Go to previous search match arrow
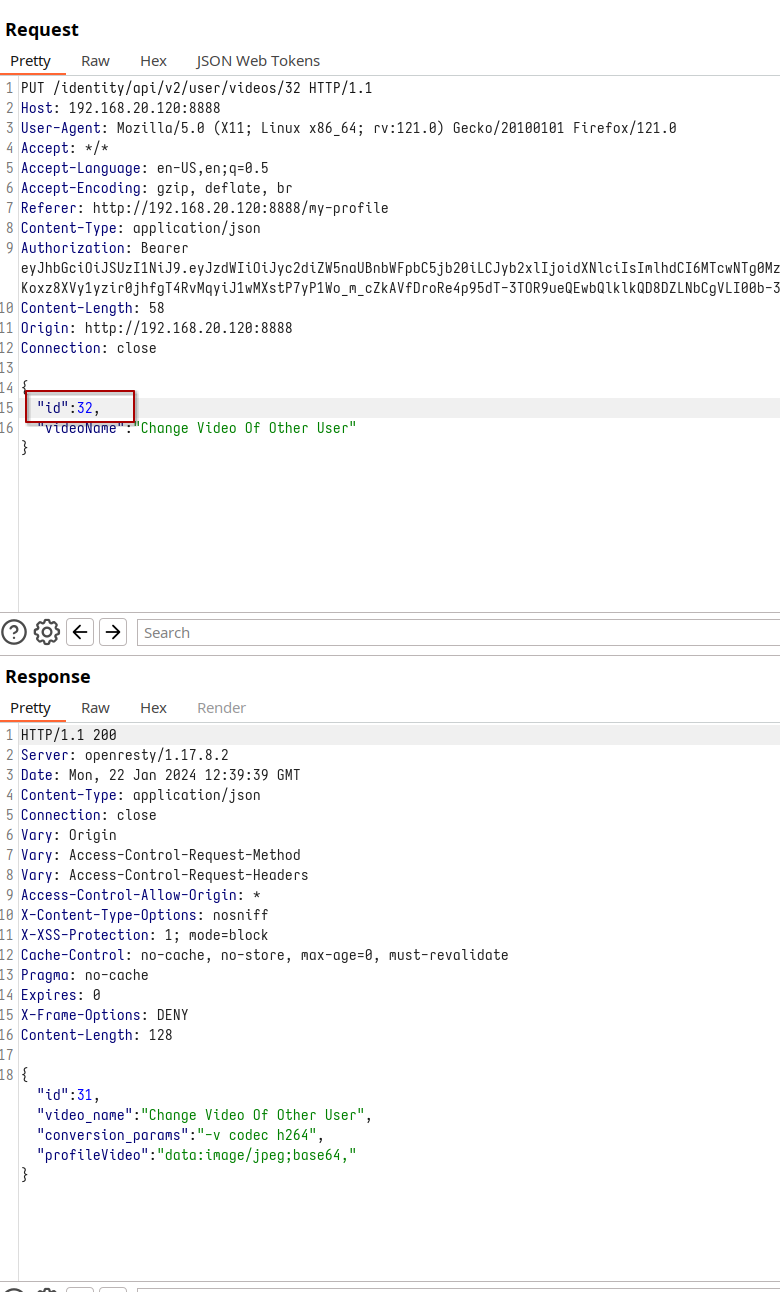Viewport: 780px width, 1292px height. 81,632
